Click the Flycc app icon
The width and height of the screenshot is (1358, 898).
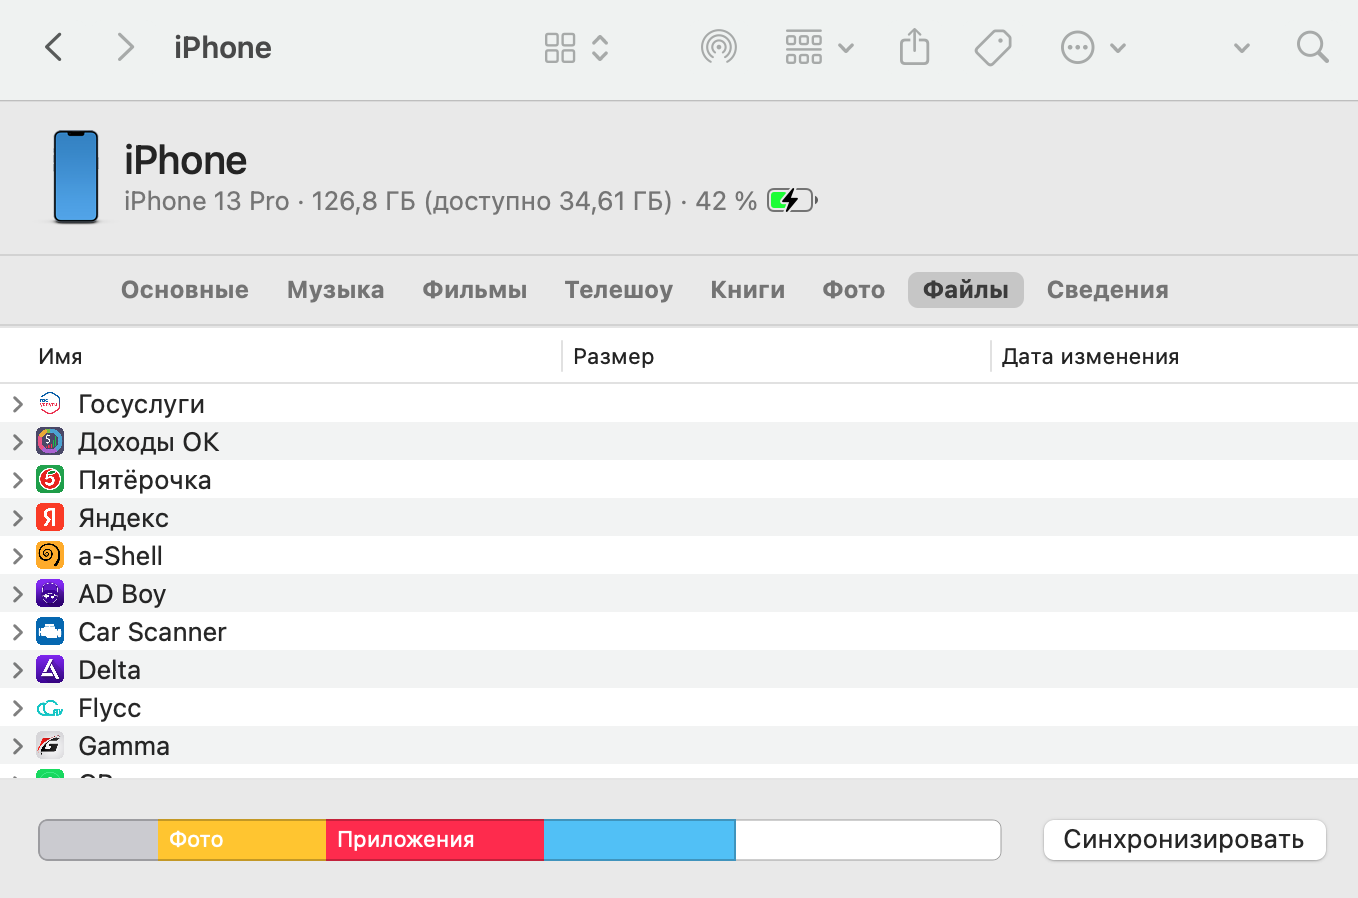point(50,708)
